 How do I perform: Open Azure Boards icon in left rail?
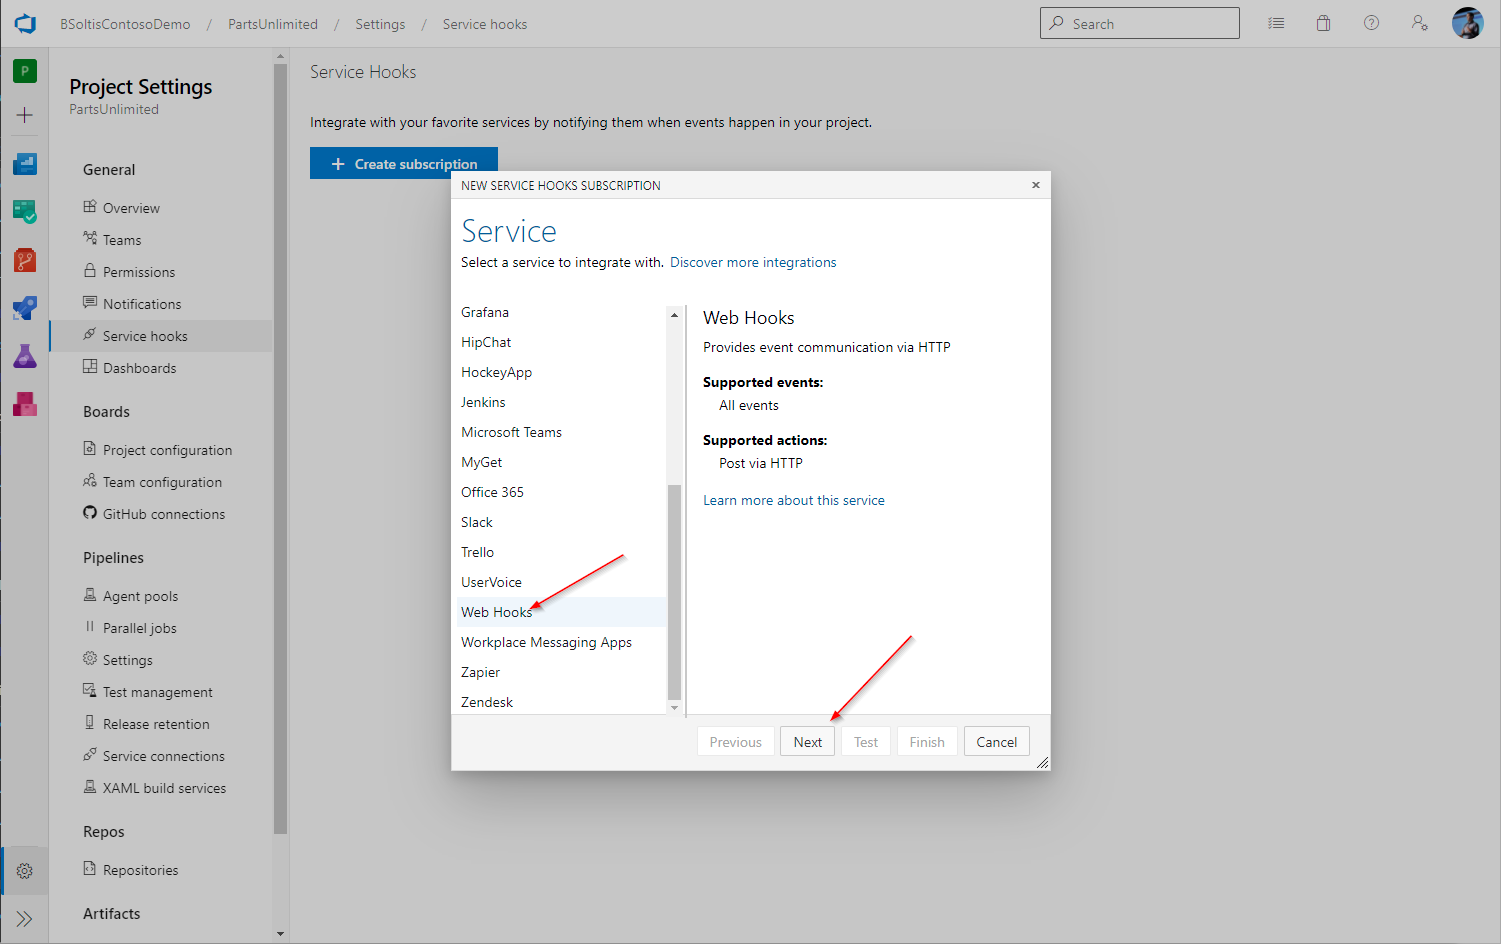(25, 211)
